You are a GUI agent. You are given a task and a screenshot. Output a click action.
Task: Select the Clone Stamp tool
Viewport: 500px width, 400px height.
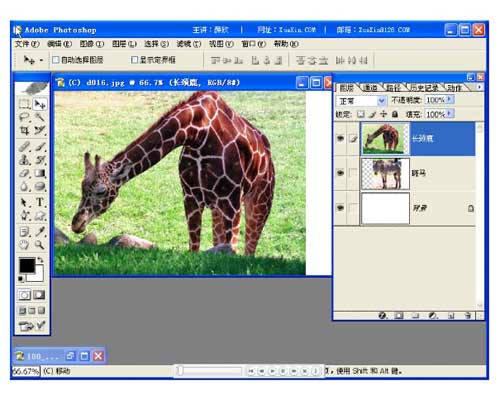25,160
